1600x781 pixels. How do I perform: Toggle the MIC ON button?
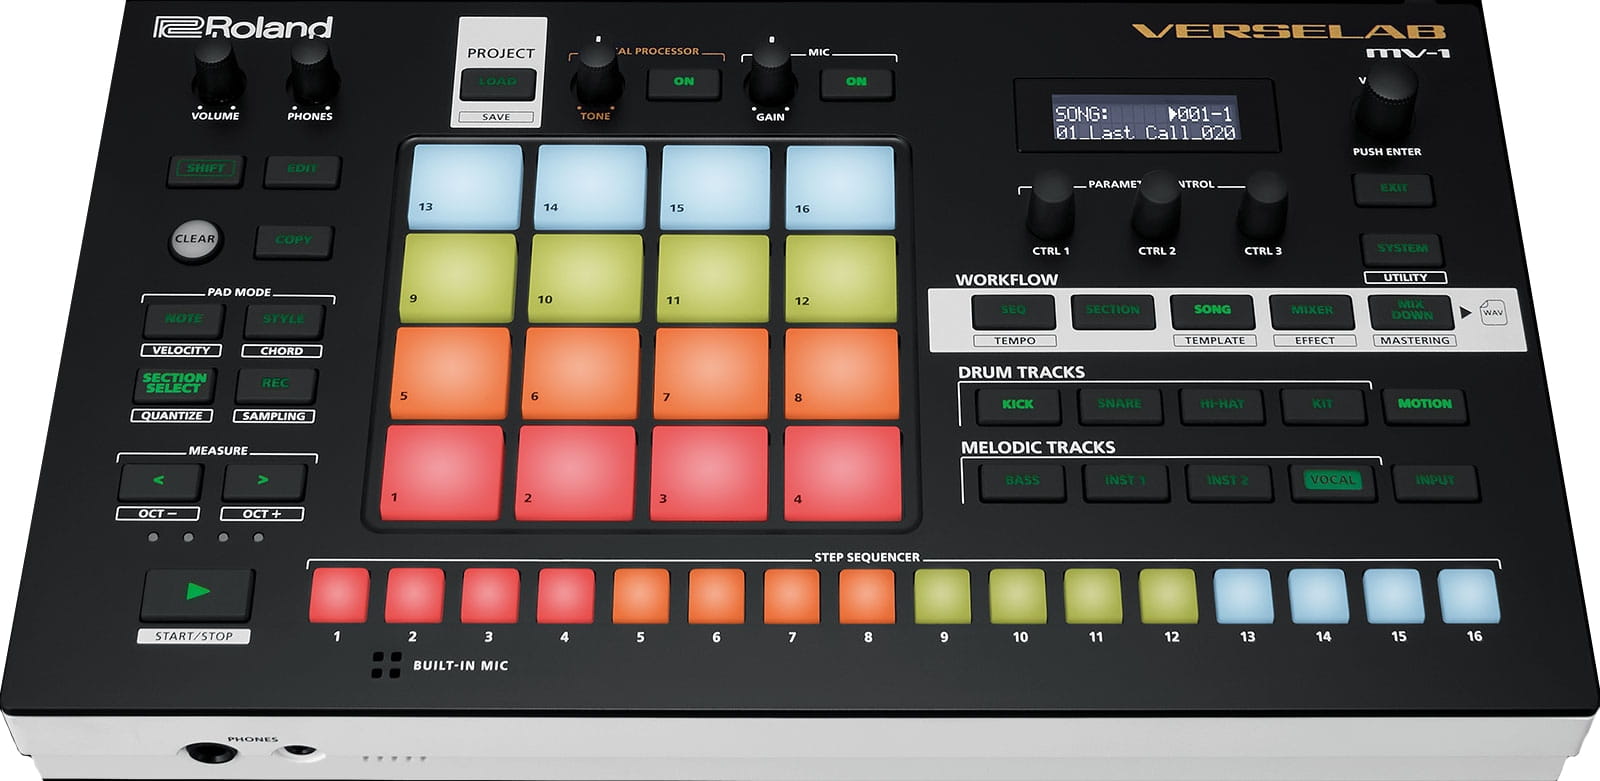(x=856, y=82)
